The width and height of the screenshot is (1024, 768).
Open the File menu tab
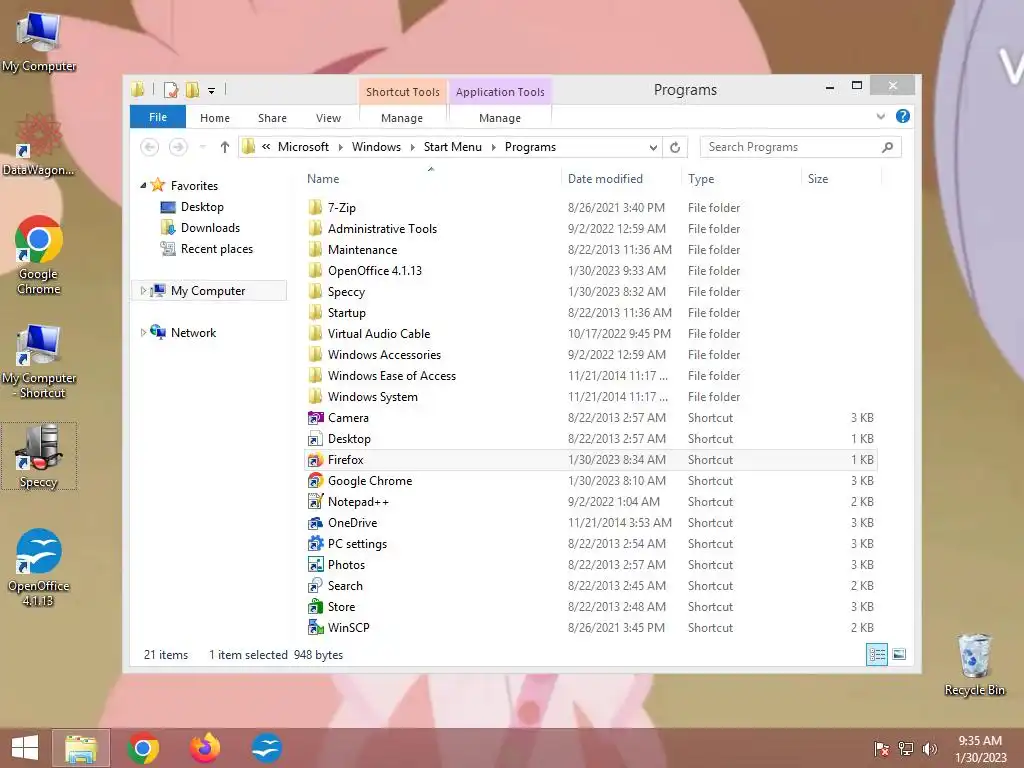pos(158,117)
